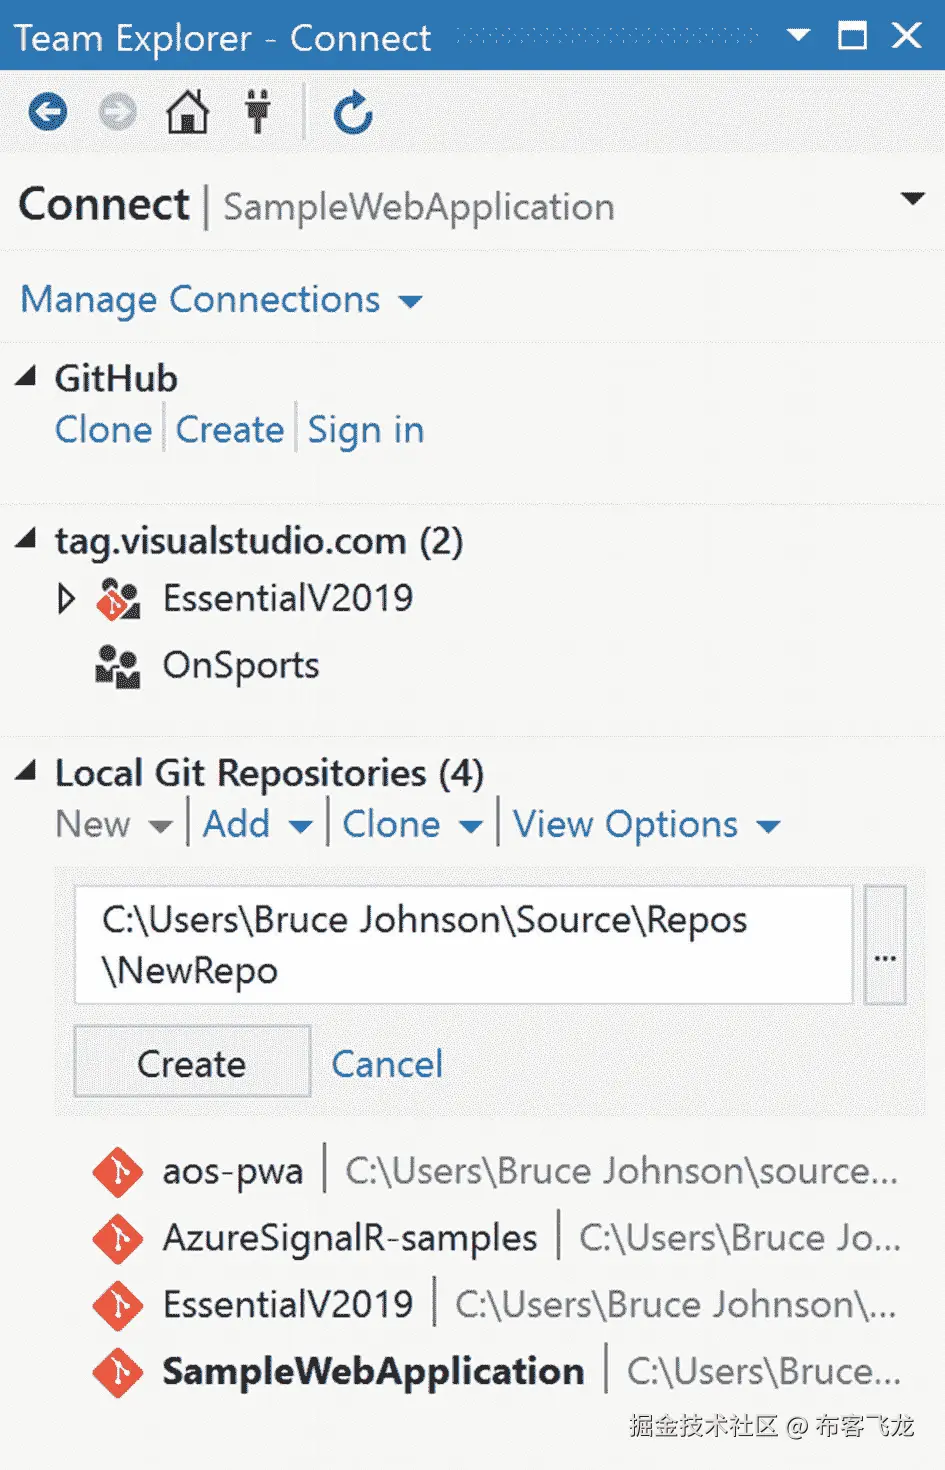Image resolution: width=945 pixels, height=1470 pixels.
Task: Open the Add repository dropdown menu
Action: (257, 825)
